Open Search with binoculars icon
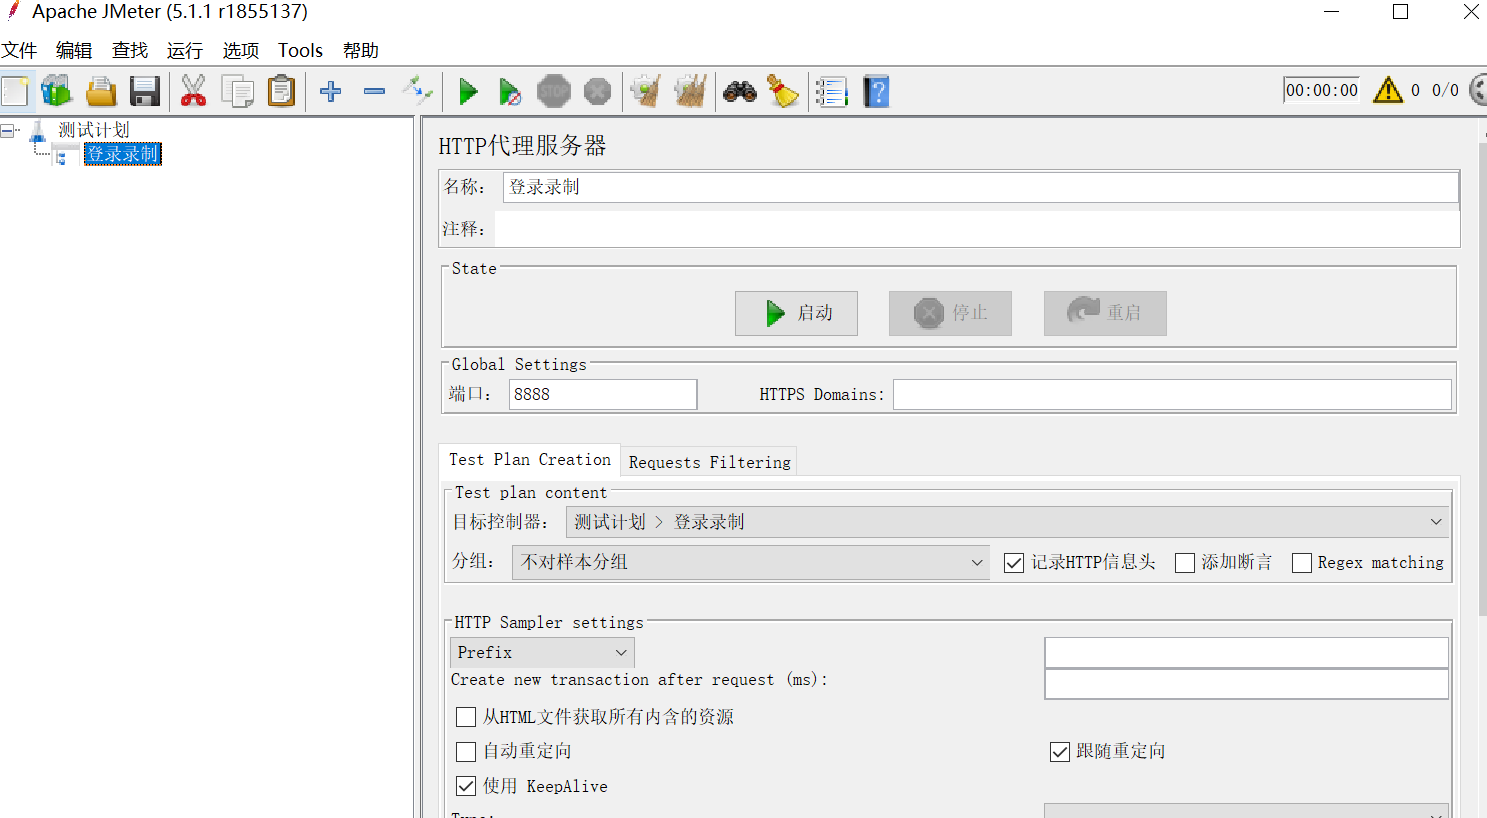Image resolution: width=1487 pixels, height=818 pixels. [x=740, y=91]
